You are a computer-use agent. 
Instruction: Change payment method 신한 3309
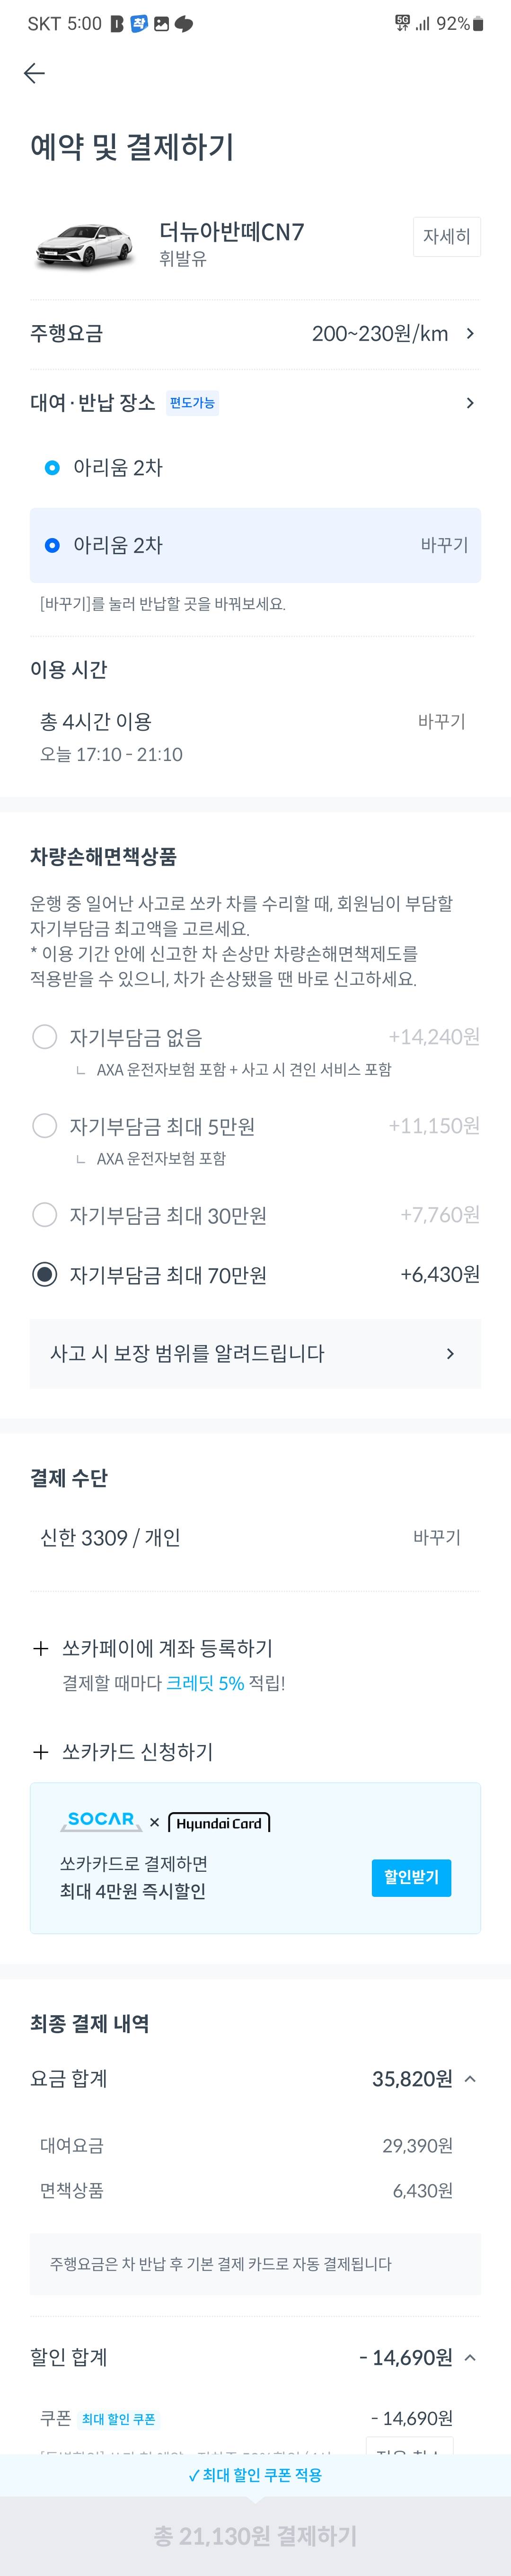pos(436,1537)
